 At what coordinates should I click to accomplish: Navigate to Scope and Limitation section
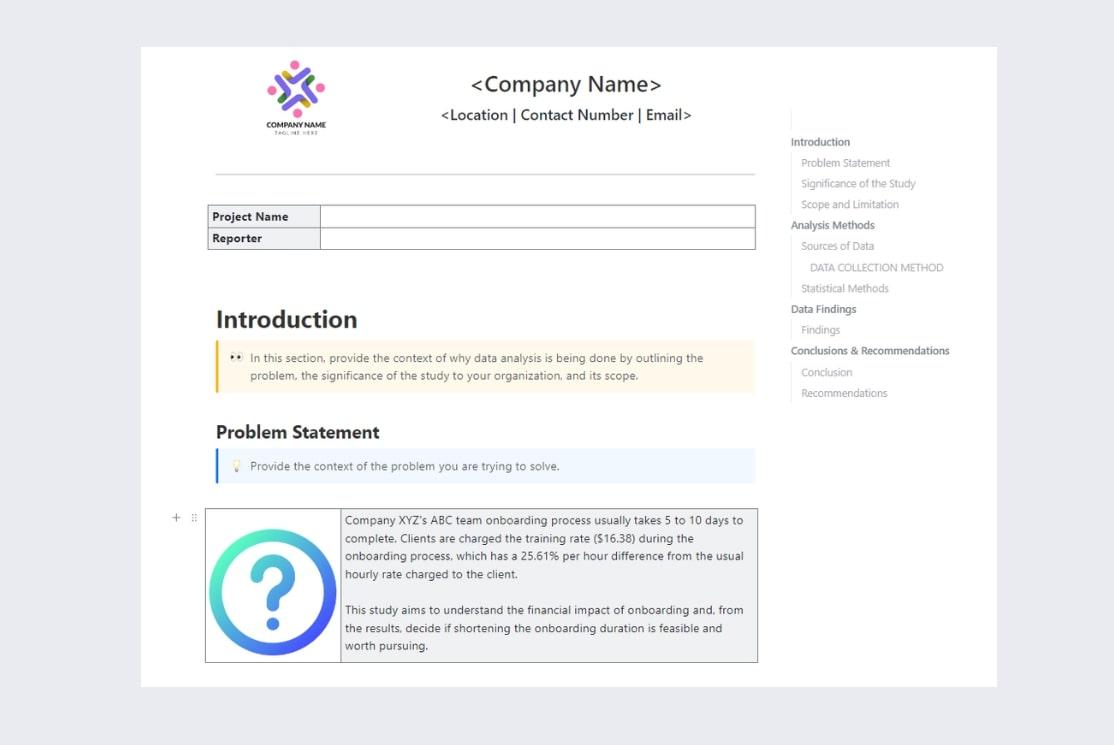click(849, 205)
